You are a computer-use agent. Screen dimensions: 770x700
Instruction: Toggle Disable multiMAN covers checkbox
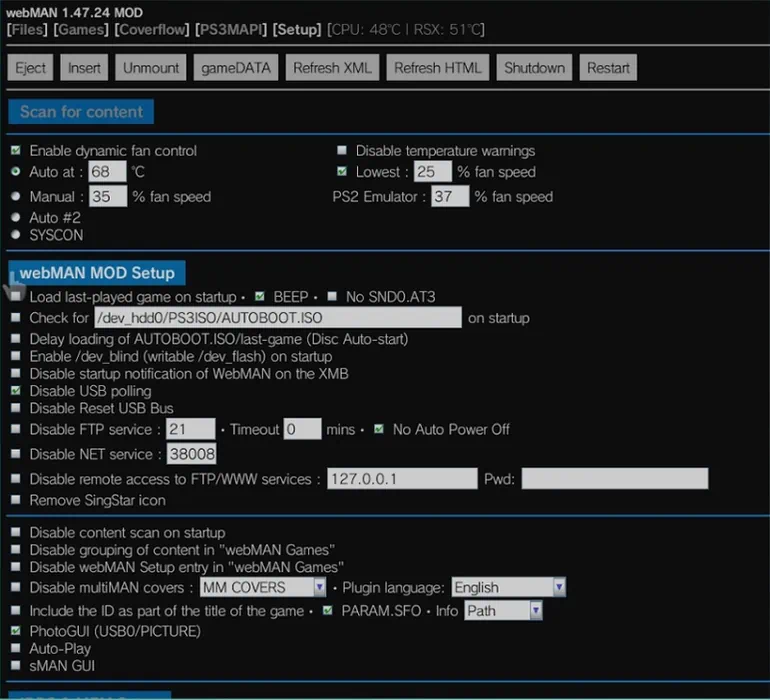point(16,587)
